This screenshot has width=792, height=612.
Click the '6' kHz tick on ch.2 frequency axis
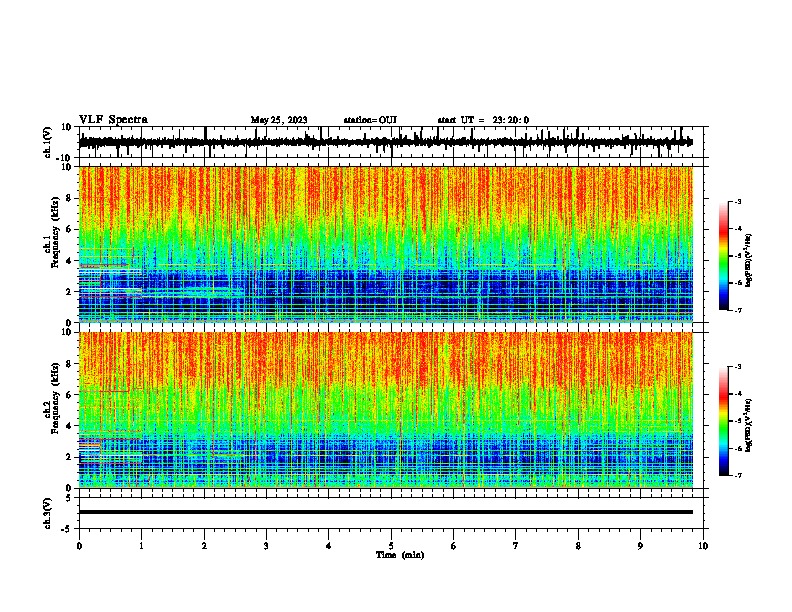tap(69, 395)
